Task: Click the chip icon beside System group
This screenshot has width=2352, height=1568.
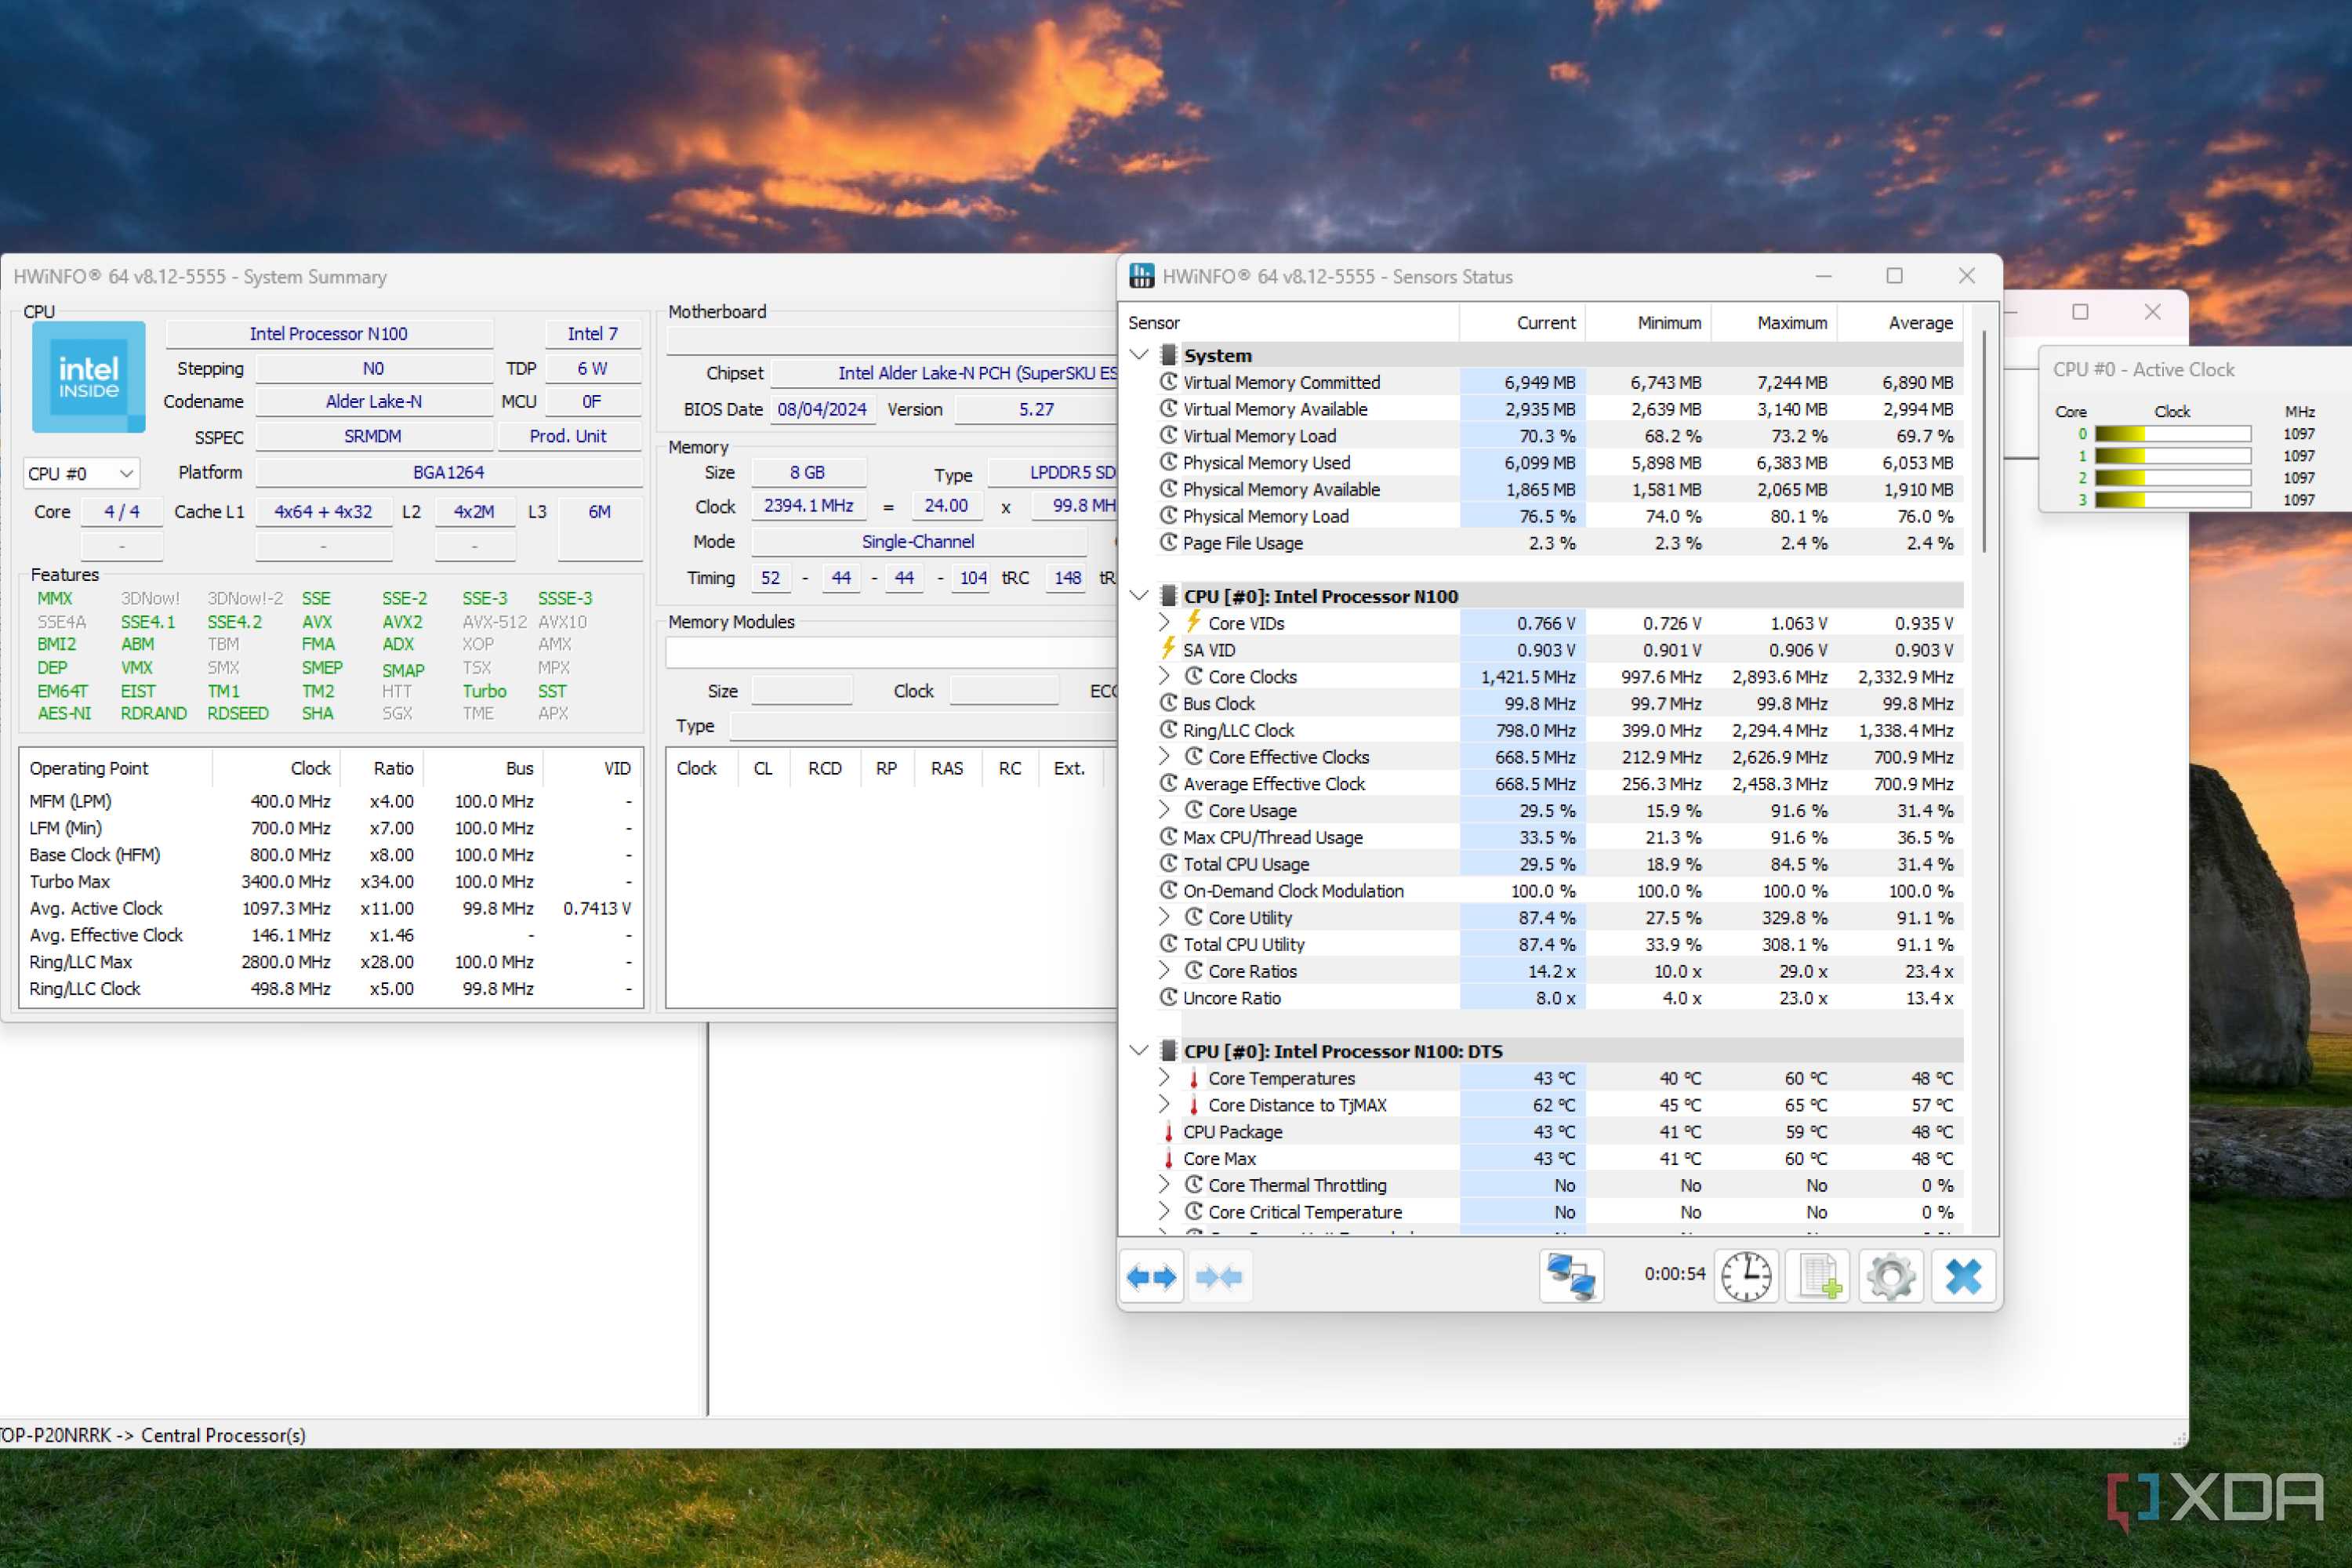Action: (x=1168, y=355)
